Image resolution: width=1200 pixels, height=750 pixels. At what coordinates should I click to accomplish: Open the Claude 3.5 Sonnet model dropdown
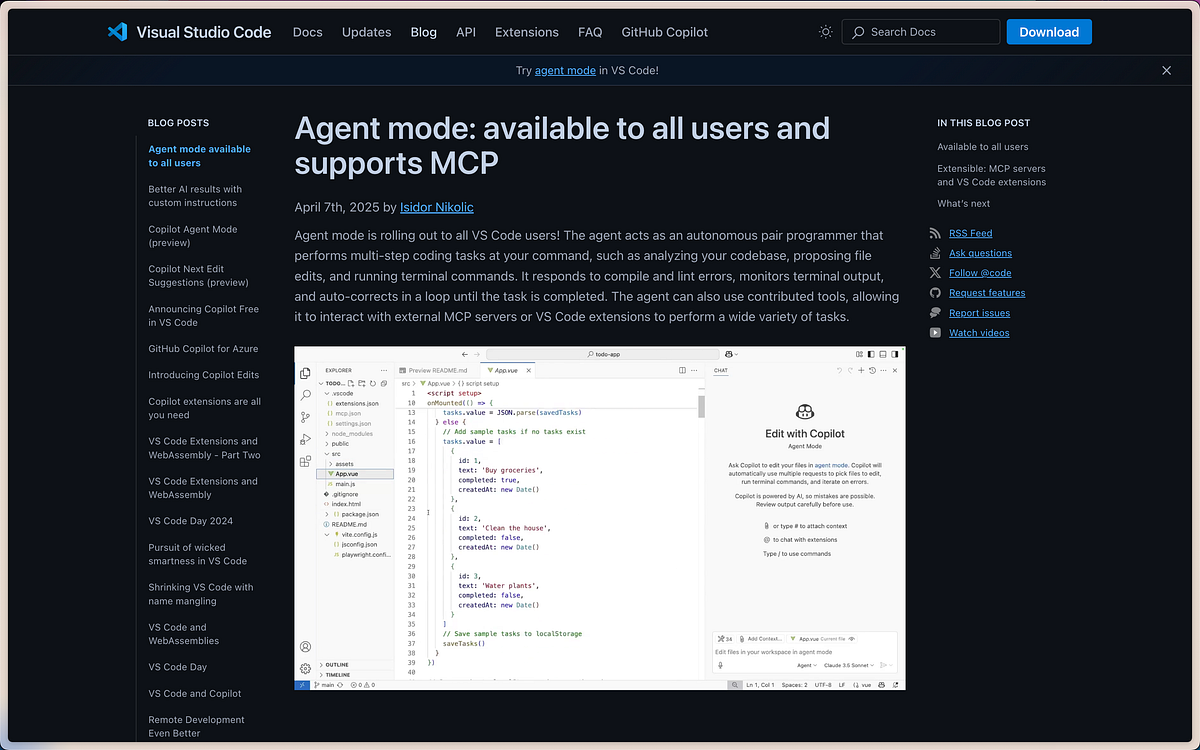(847, 665)
